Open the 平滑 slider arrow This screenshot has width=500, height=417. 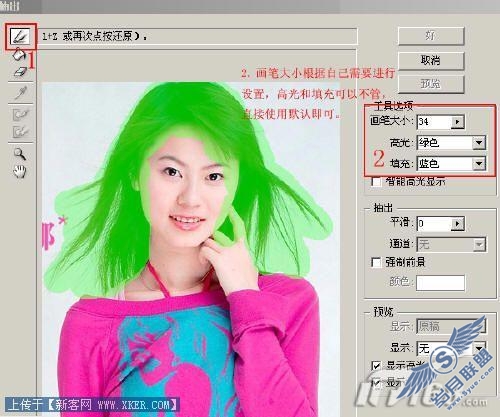point(458,224)
